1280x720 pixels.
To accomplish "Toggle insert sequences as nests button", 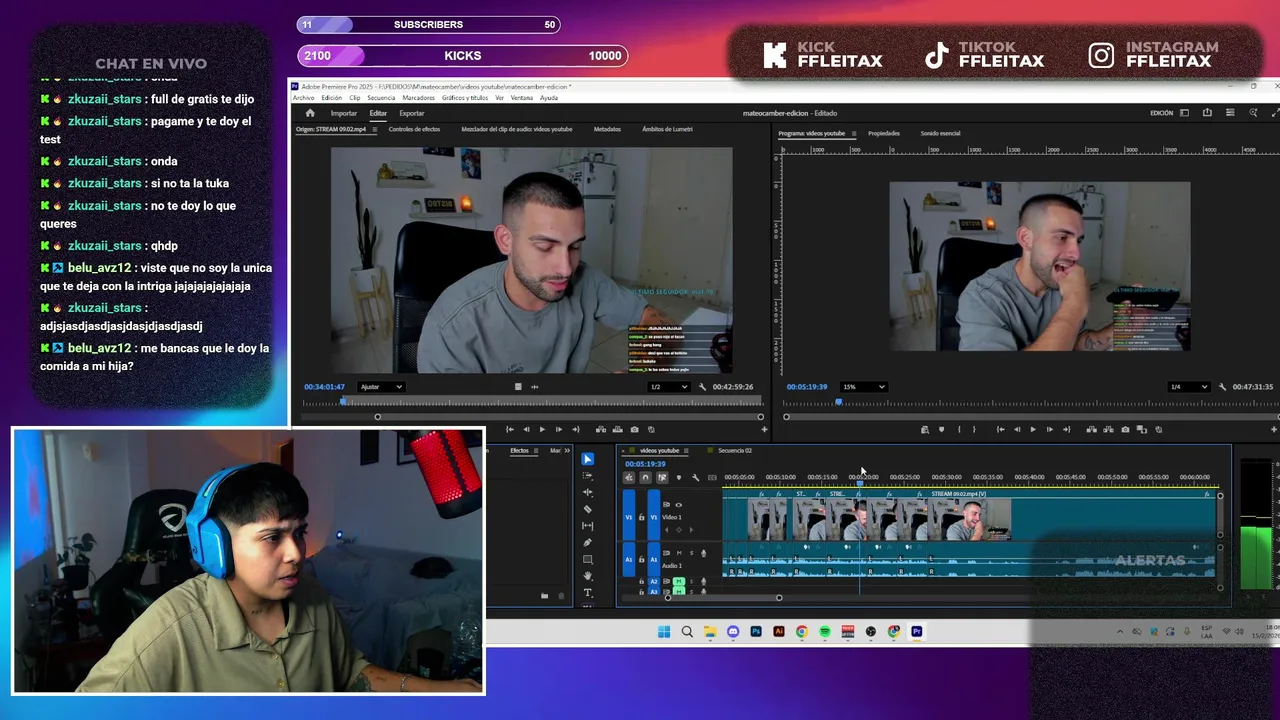I will pos(629,478).
